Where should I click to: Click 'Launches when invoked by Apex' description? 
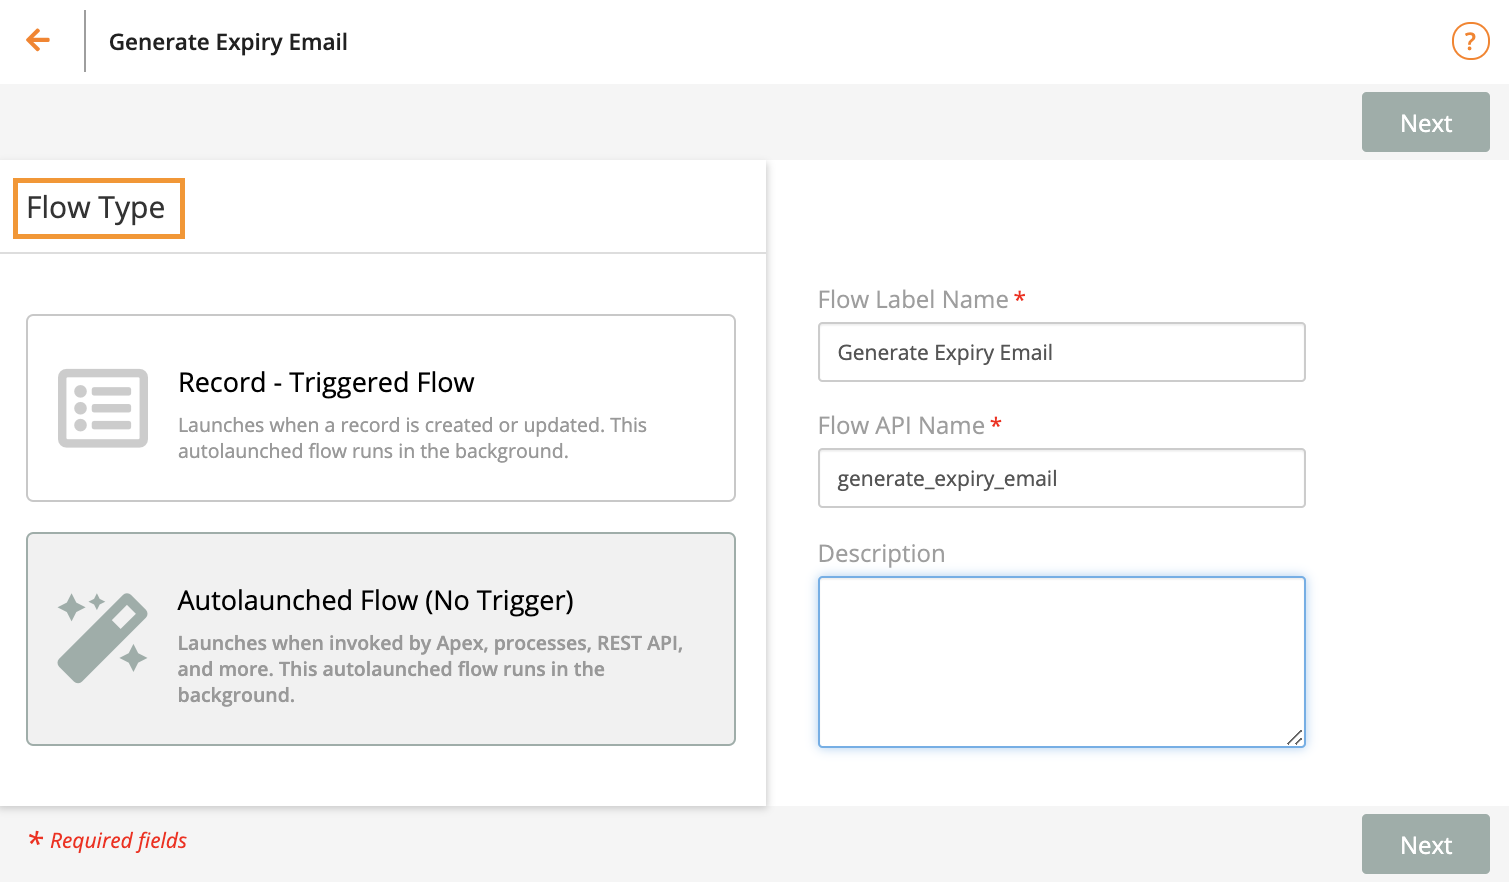coord(430,669)
